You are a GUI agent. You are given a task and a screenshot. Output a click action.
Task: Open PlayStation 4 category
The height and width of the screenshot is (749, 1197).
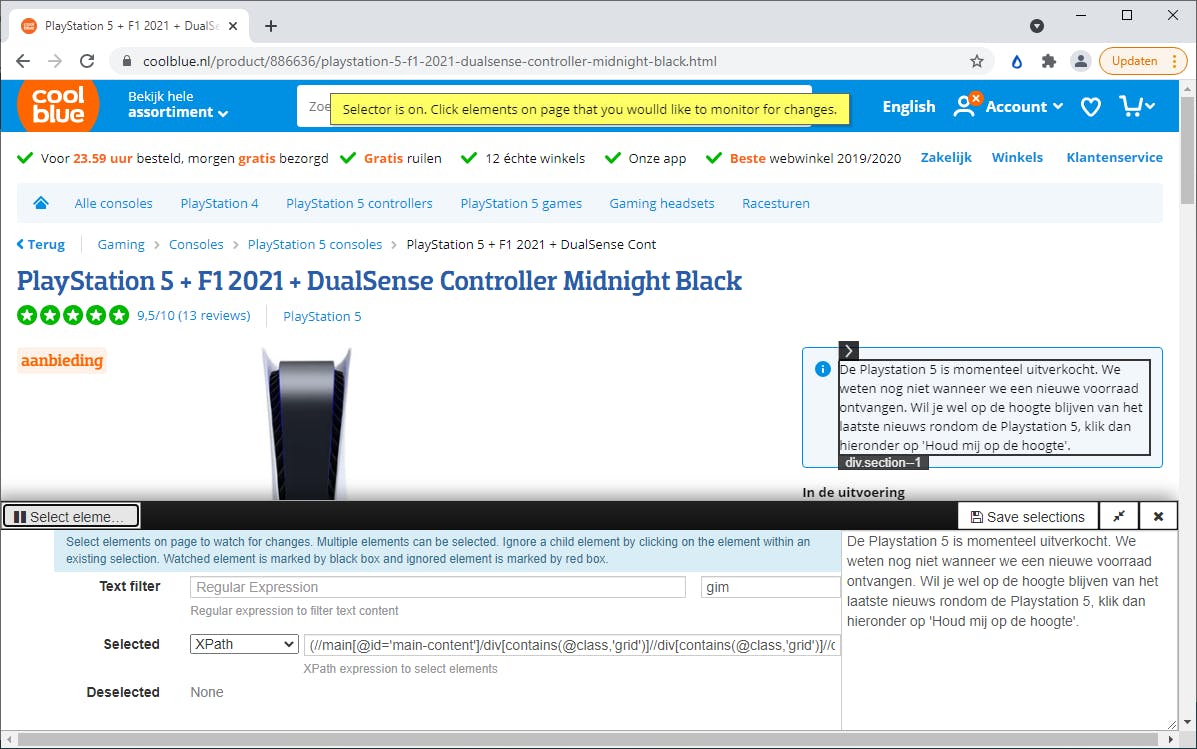pyautogui.click(x=219, y=203)
